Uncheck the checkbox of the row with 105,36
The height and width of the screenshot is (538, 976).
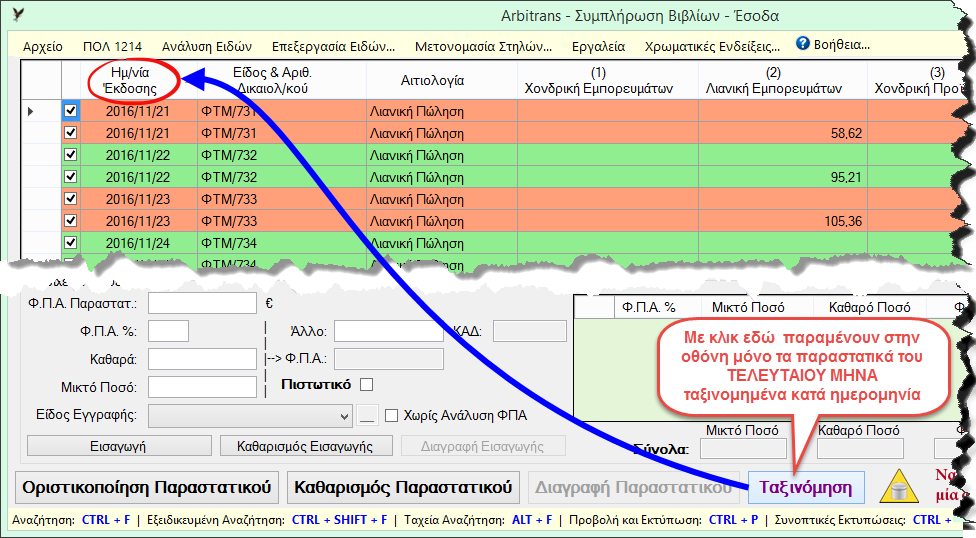pyautogui.click(x=70, y=220)
